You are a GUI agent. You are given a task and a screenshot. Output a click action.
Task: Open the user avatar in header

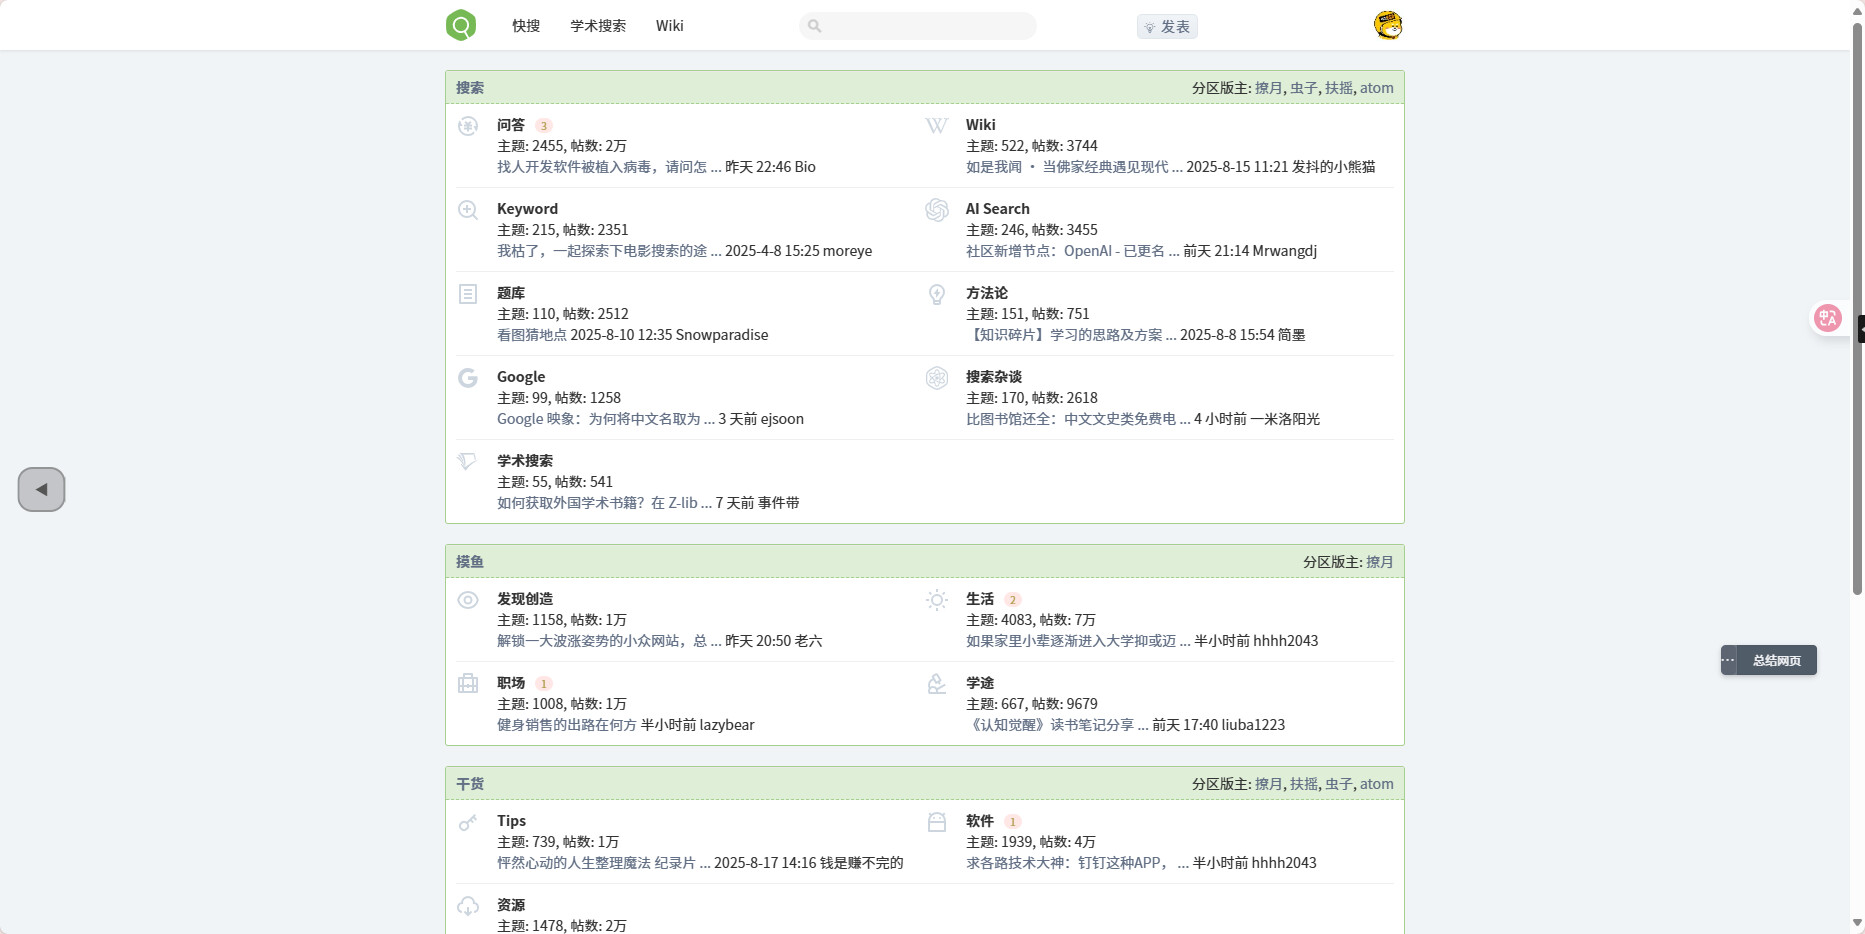(1387, 25)
